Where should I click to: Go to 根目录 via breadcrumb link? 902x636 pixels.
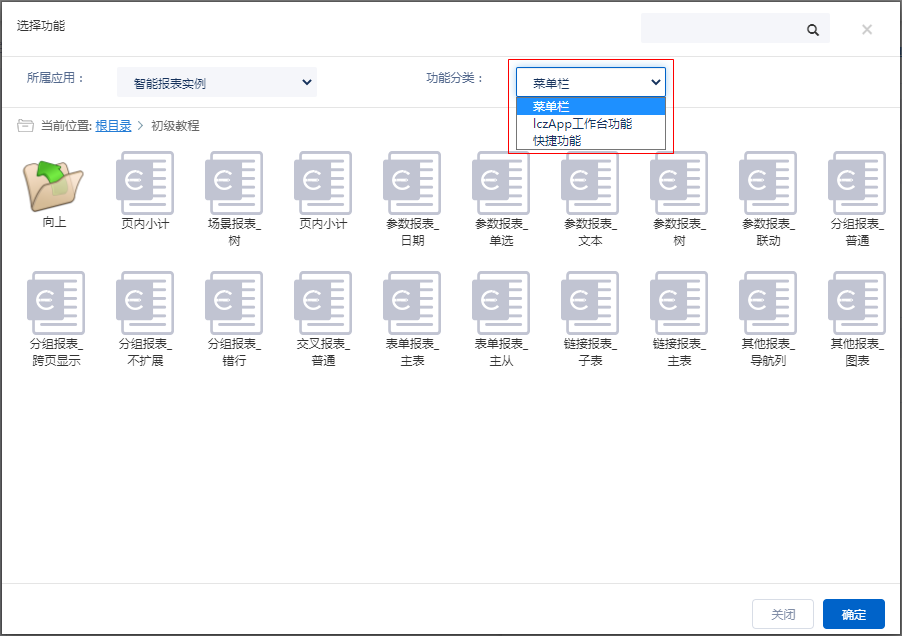point(113,126)
